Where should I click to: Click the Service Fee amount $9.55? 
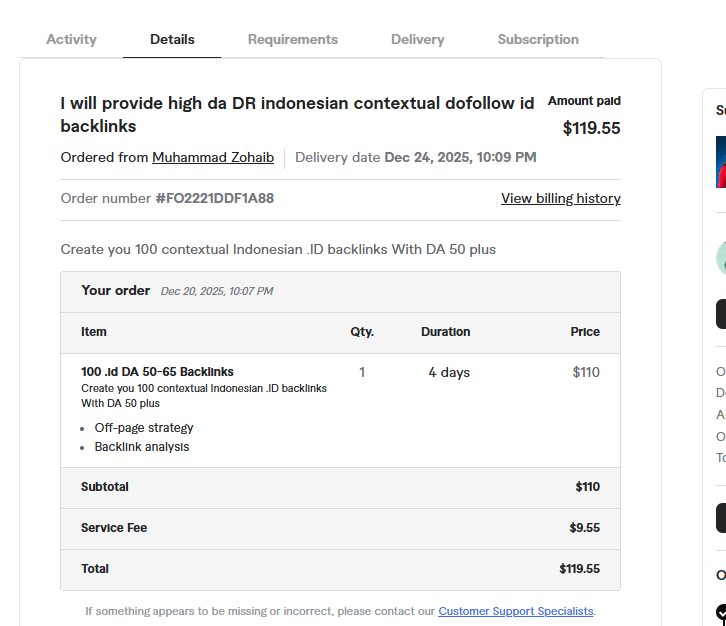coord(584,528)
